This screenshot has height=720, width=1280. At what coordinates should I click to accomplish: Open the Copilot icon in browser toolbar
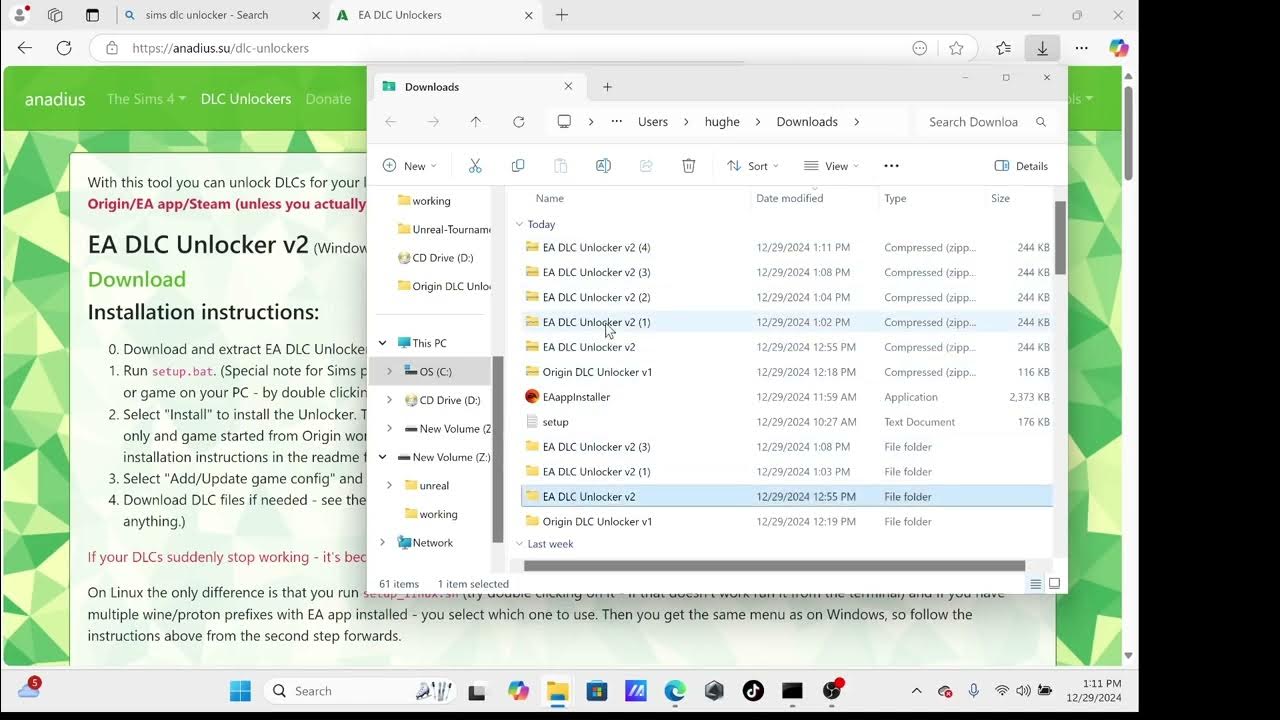(1119, 48)
